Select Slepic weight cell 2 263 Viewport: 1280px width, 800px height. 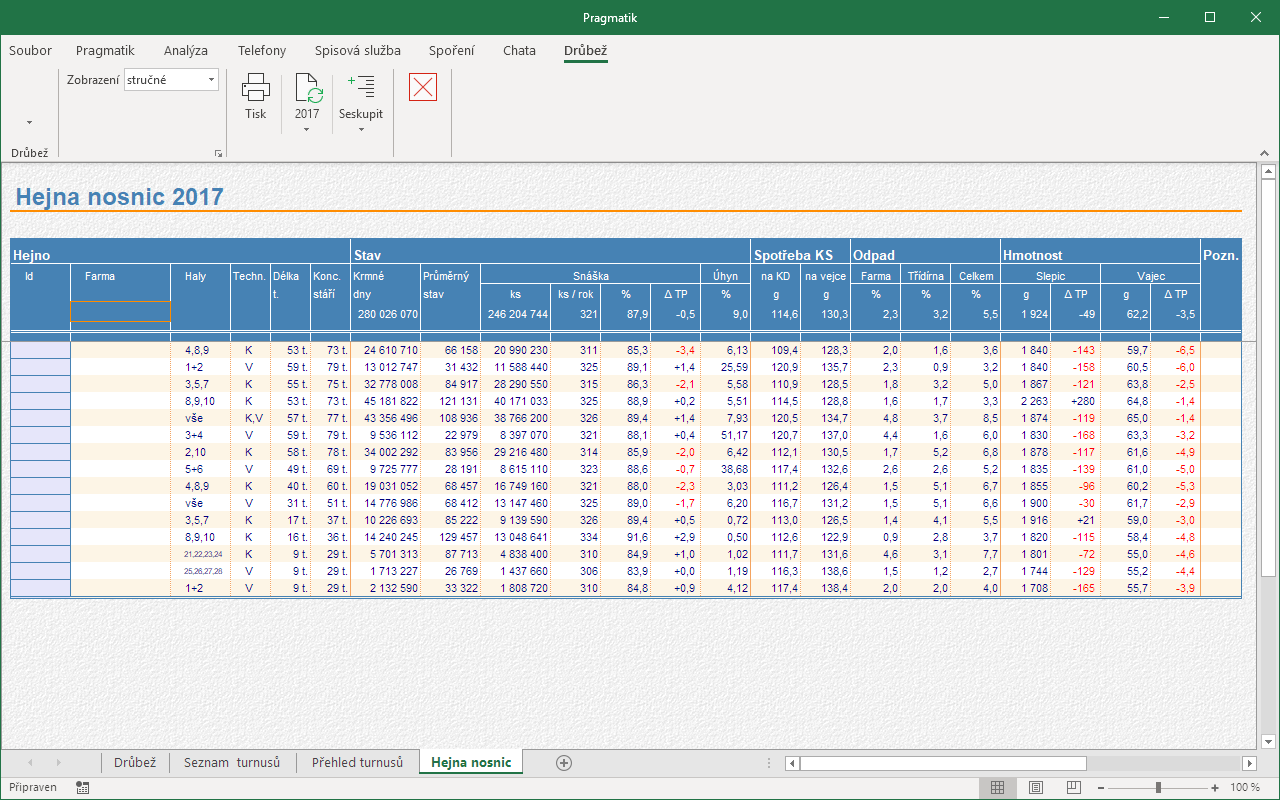1026,401
